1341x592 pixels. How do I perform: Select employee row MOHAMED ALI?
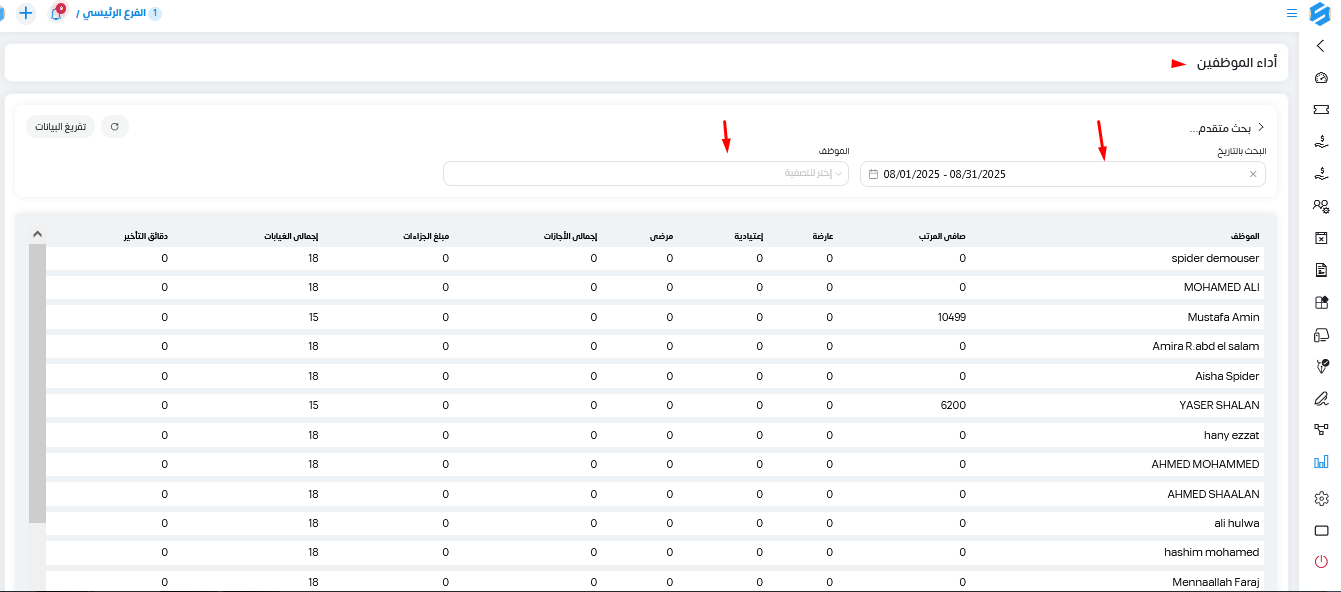pos(653,287)
